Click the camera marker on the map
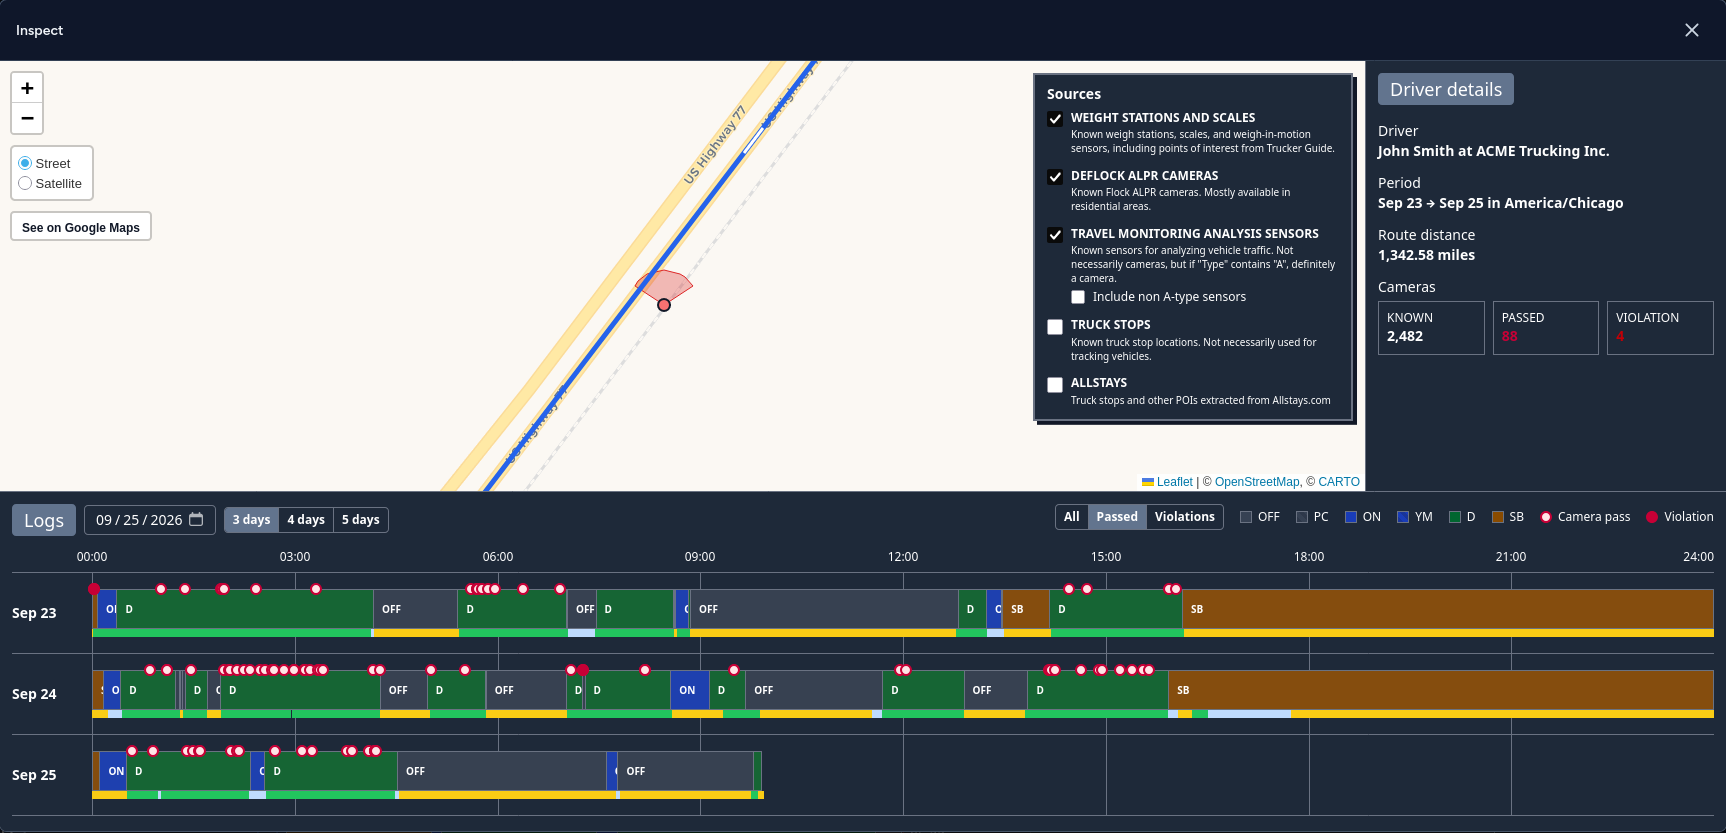The width and height of the screenshot is (1726, 833). point(664,305)
